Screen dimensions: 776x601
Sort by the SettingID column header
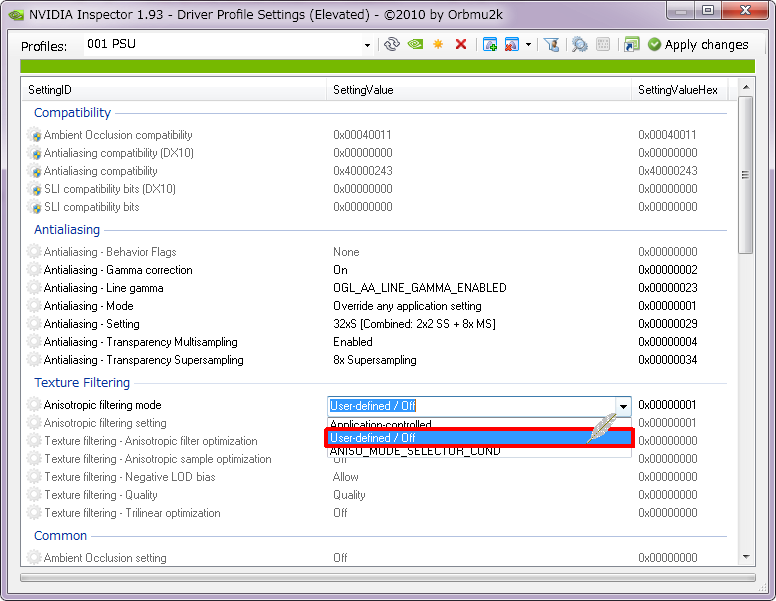pyautogui.click(x=174, y=90)
